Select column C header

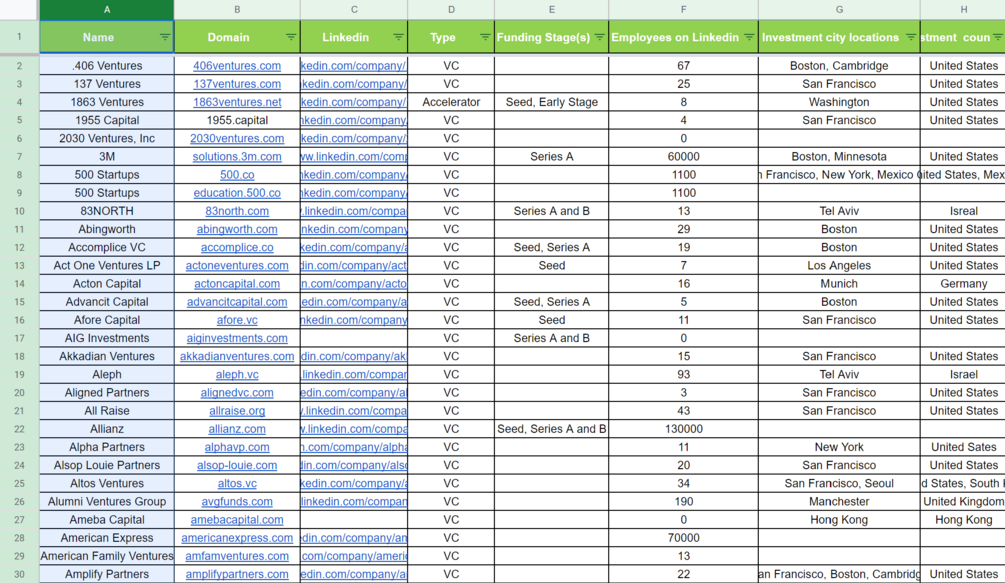pyautogui.click(x=354, y=10)
